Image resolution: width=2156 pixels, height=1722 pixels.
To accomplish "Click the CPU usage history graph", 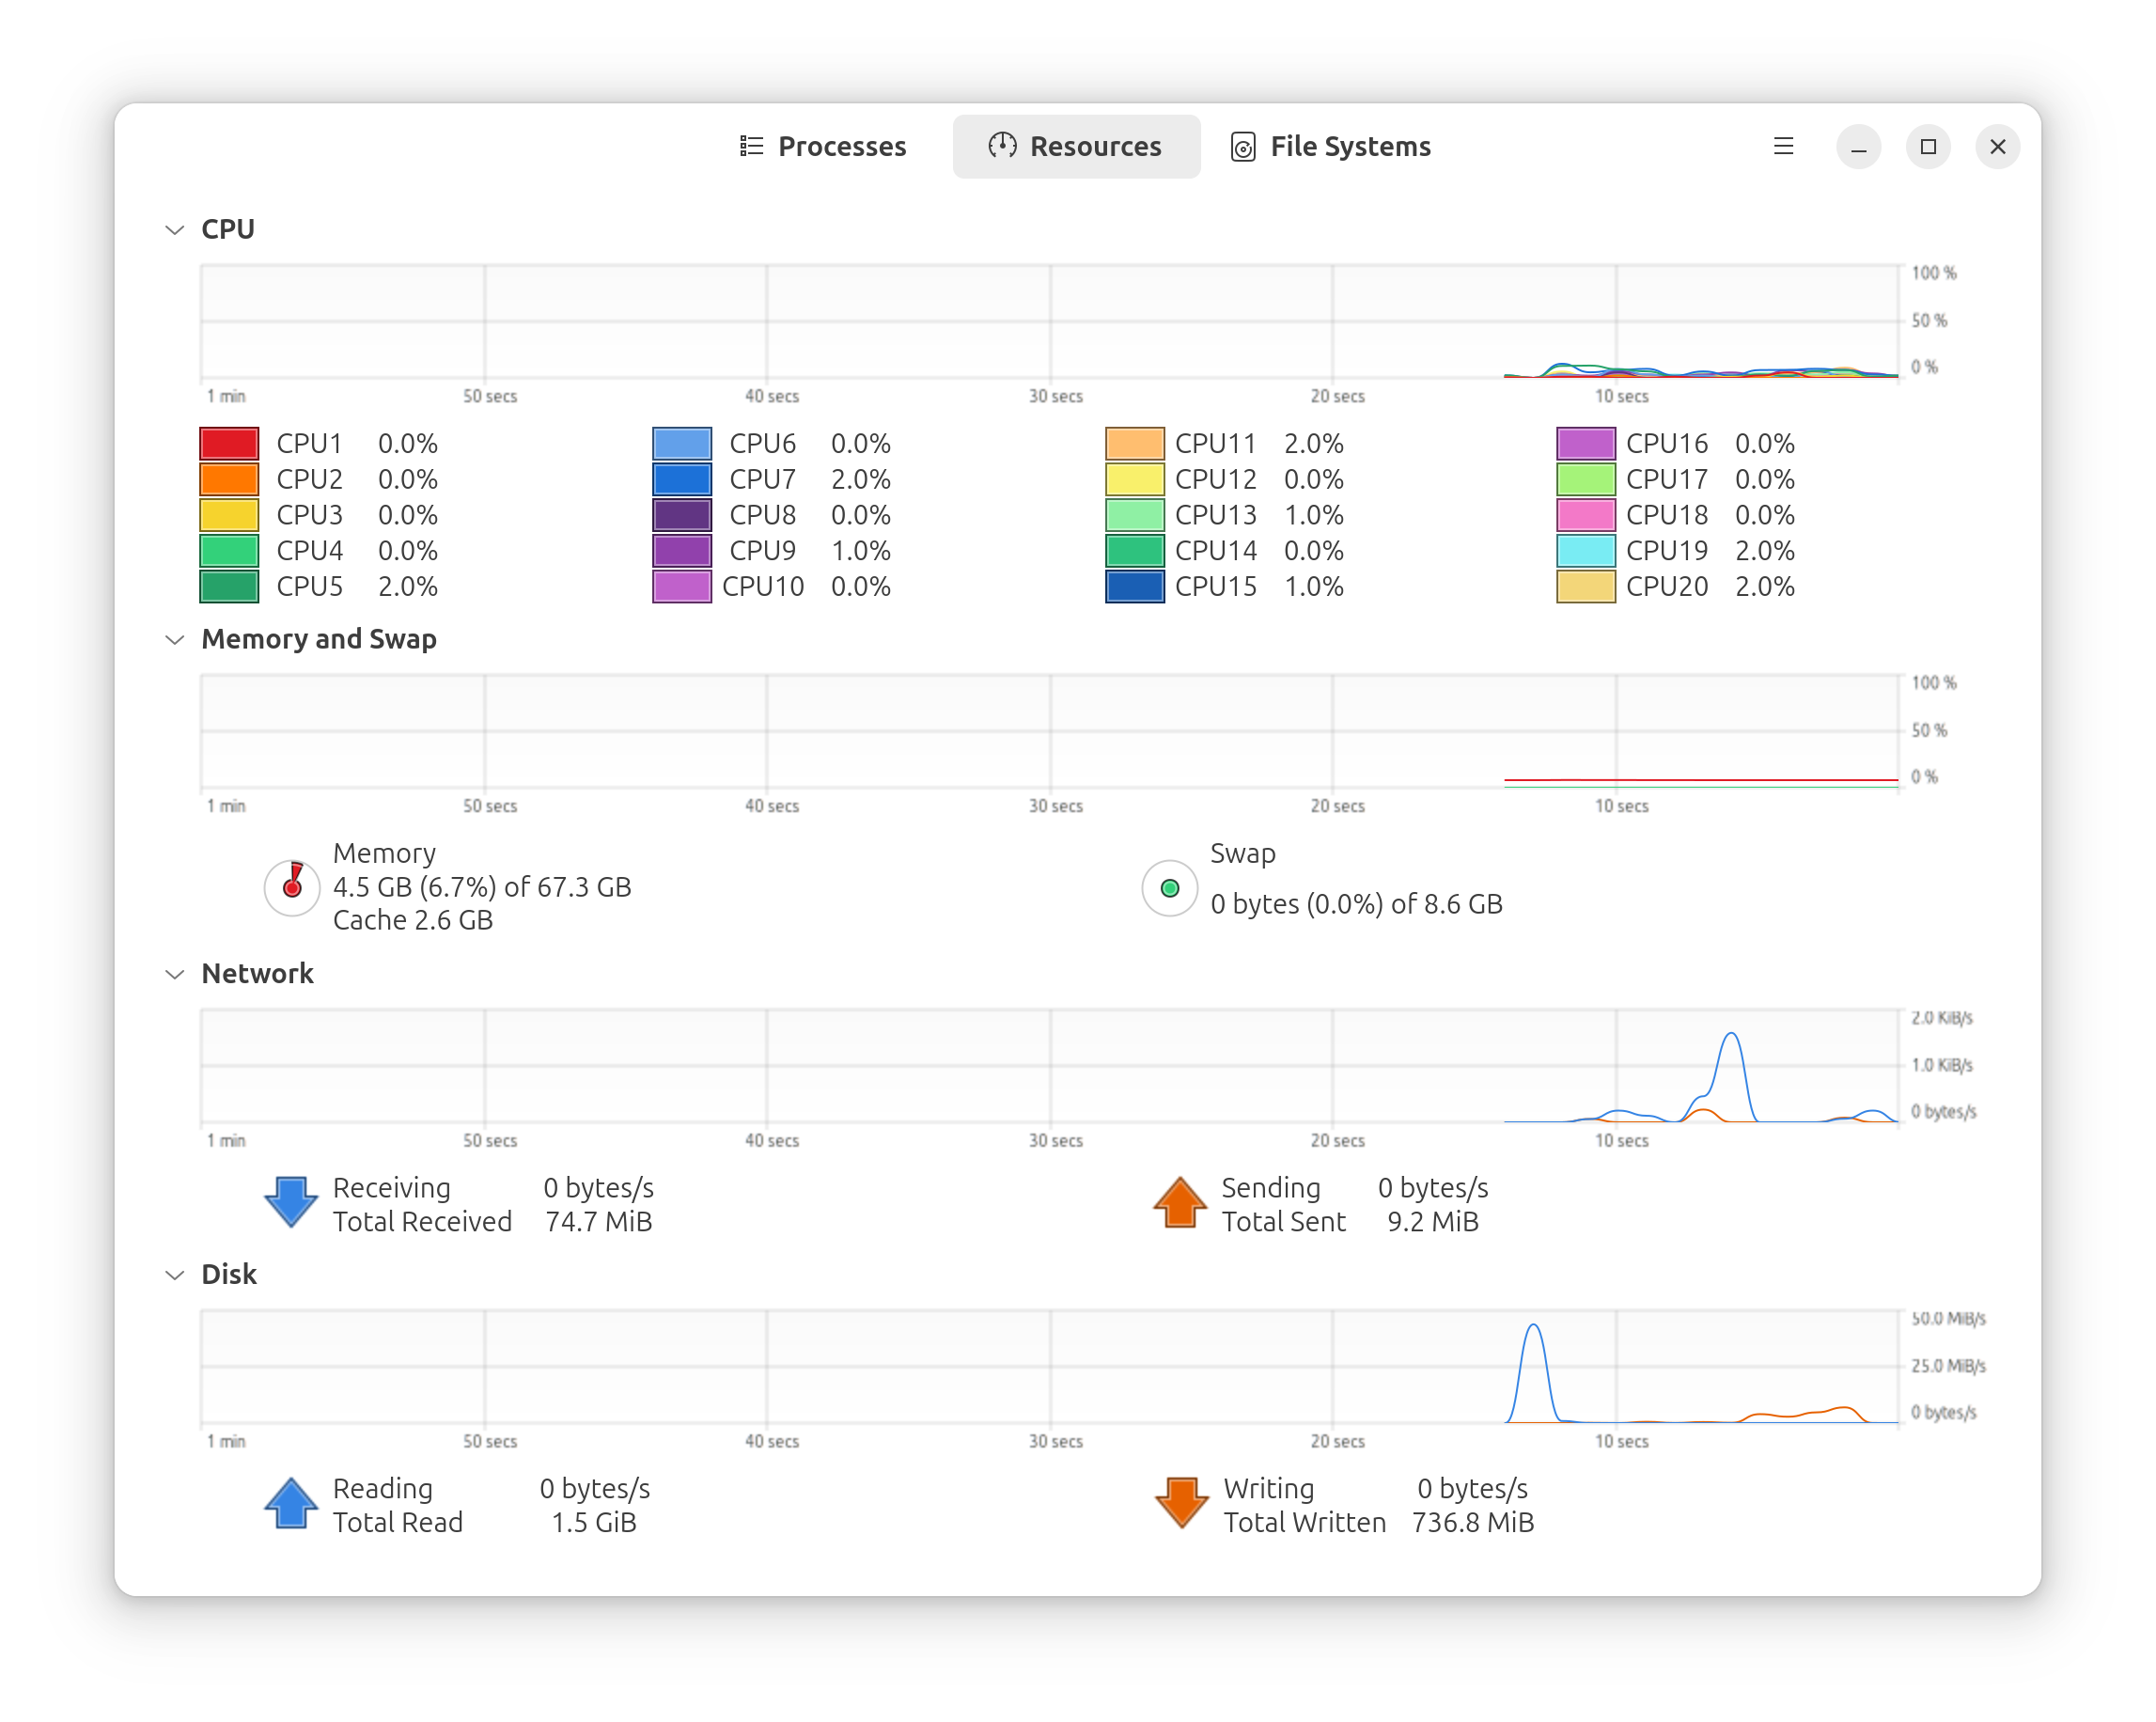I will click(x=1049, y=322).
